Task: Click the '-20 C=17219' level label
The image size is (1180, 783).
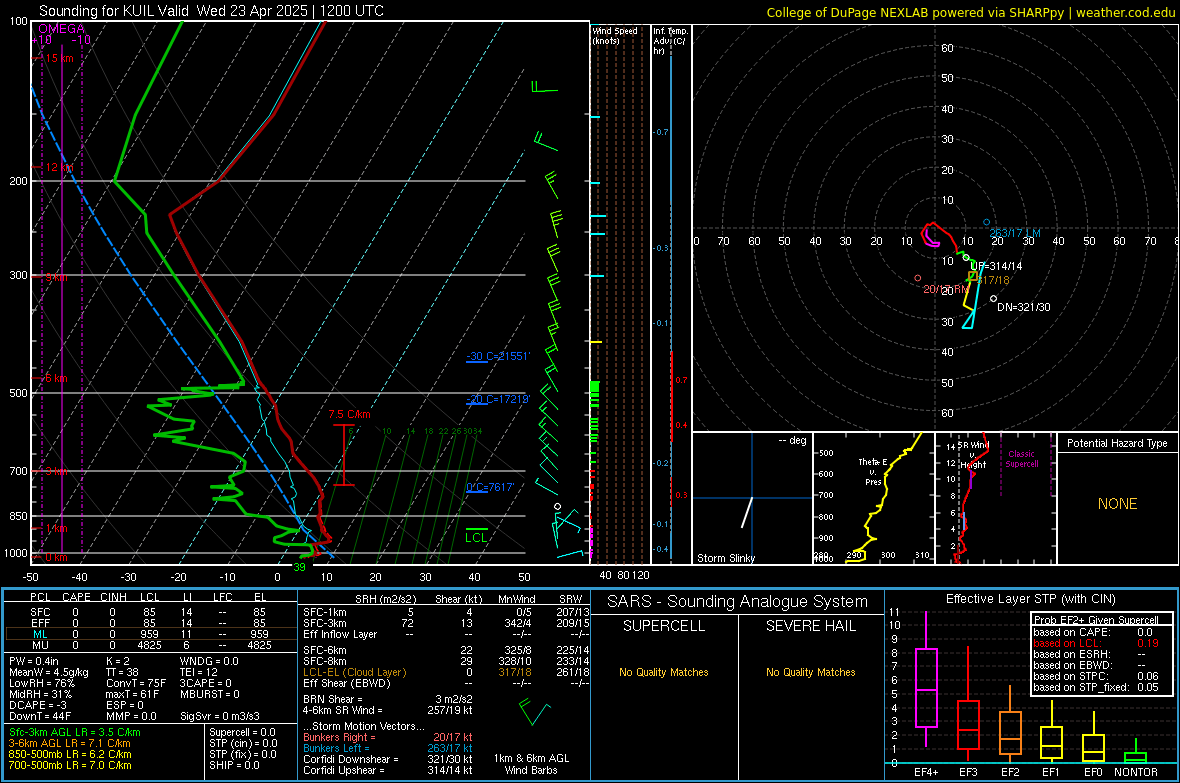Action: pos(498,399)
